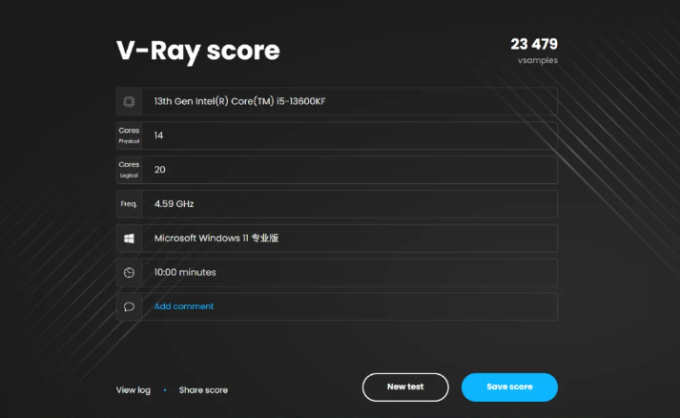Select the Microsoft Windows 11 text
680x418 pixels.
pyautogui.click(x=216, y=238)
